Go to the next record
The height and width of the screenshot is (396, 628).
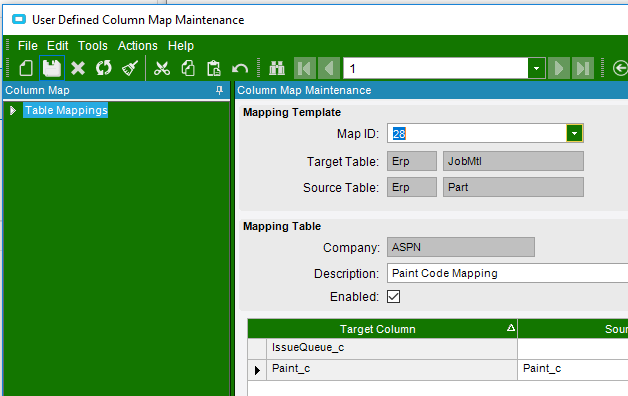click(x=559, y=68)
